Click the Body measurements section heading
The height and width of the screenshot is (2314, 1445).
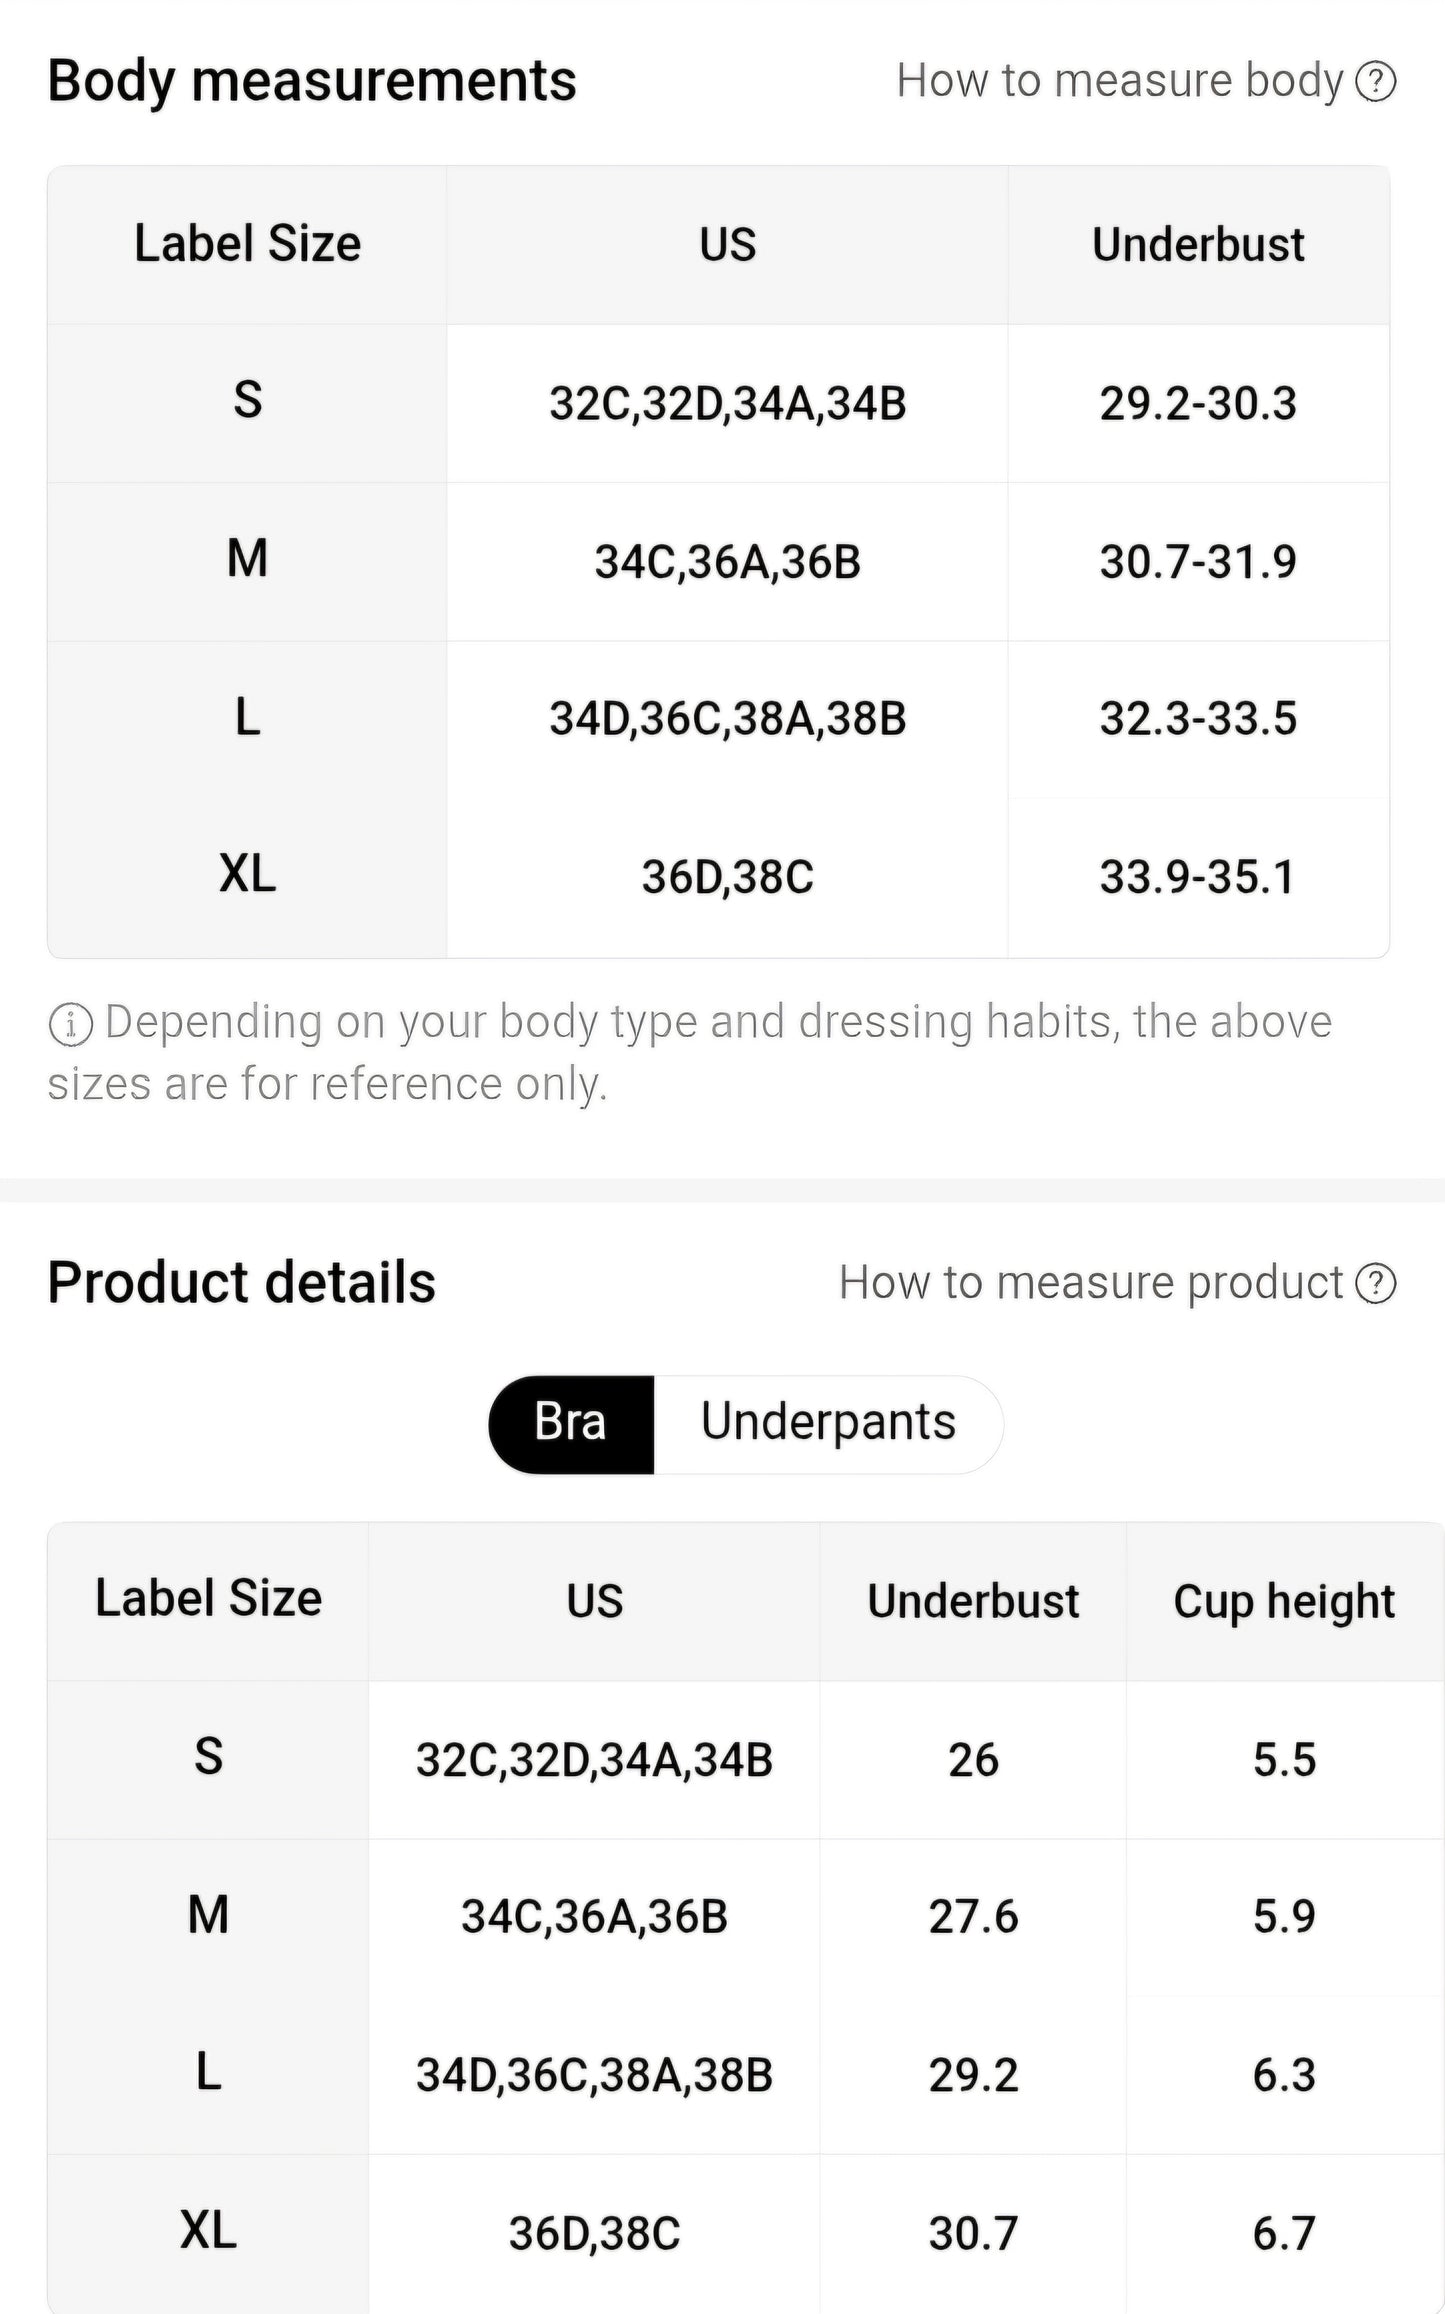pos(312,81)
